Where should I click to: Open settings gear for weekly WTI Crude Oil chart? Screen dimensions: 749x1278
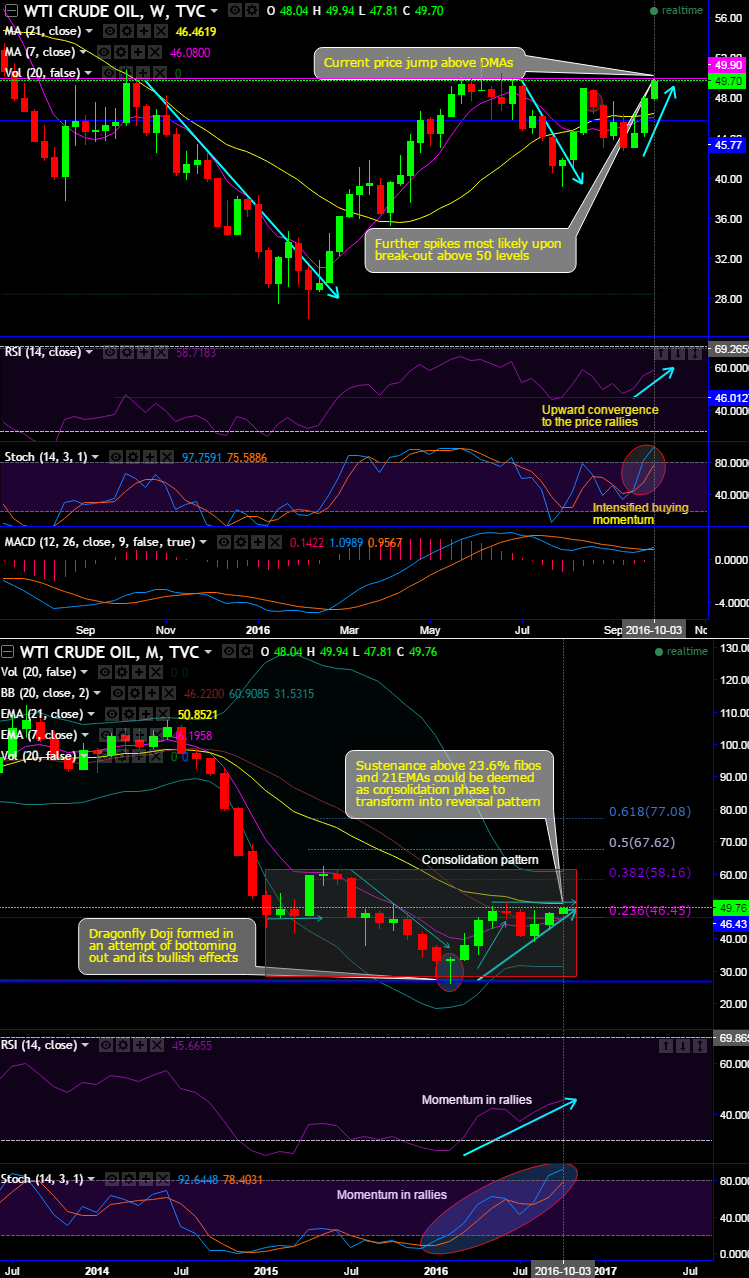click(251, 10)
